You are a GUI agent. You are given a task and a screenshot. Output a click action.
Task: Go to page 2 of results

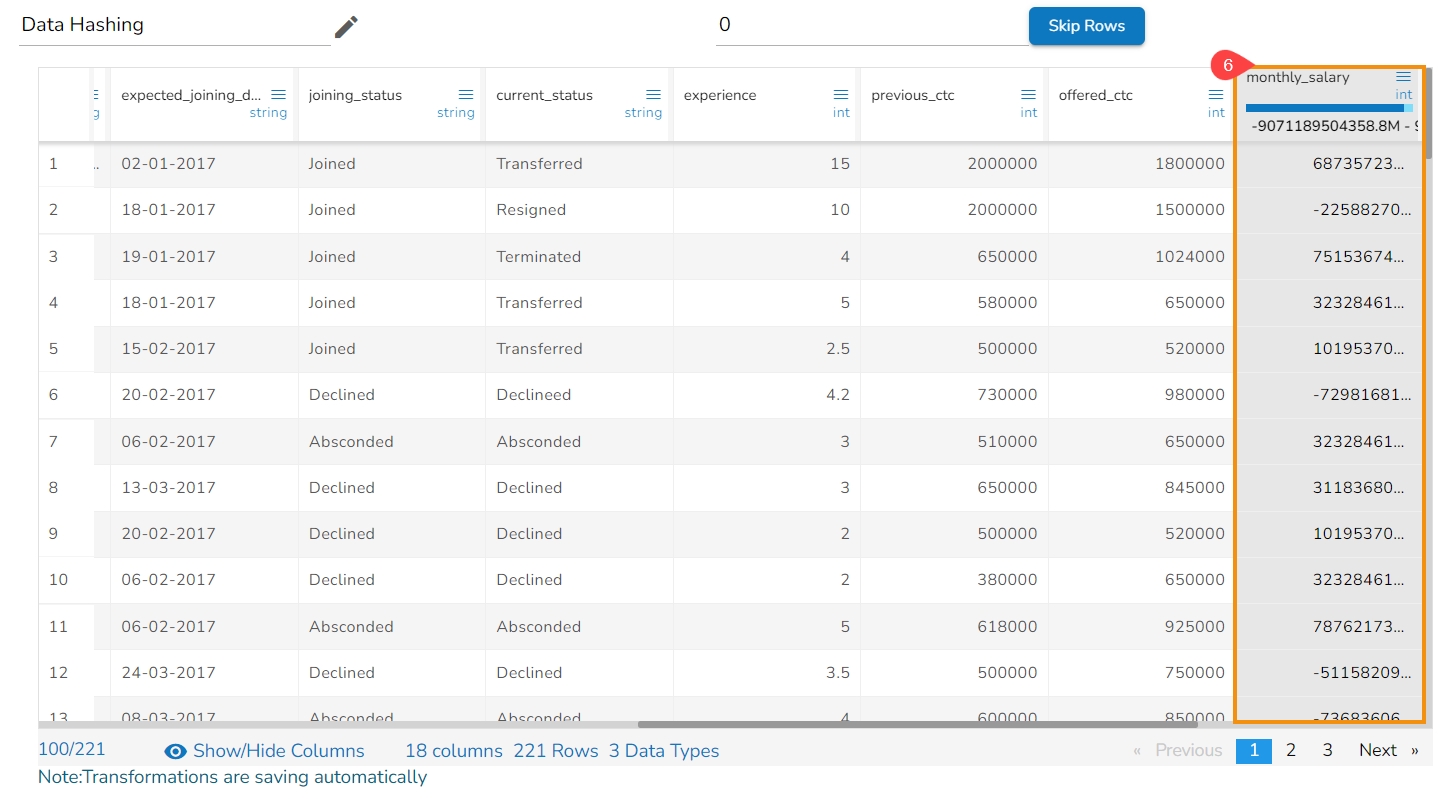pos(1291,750)
